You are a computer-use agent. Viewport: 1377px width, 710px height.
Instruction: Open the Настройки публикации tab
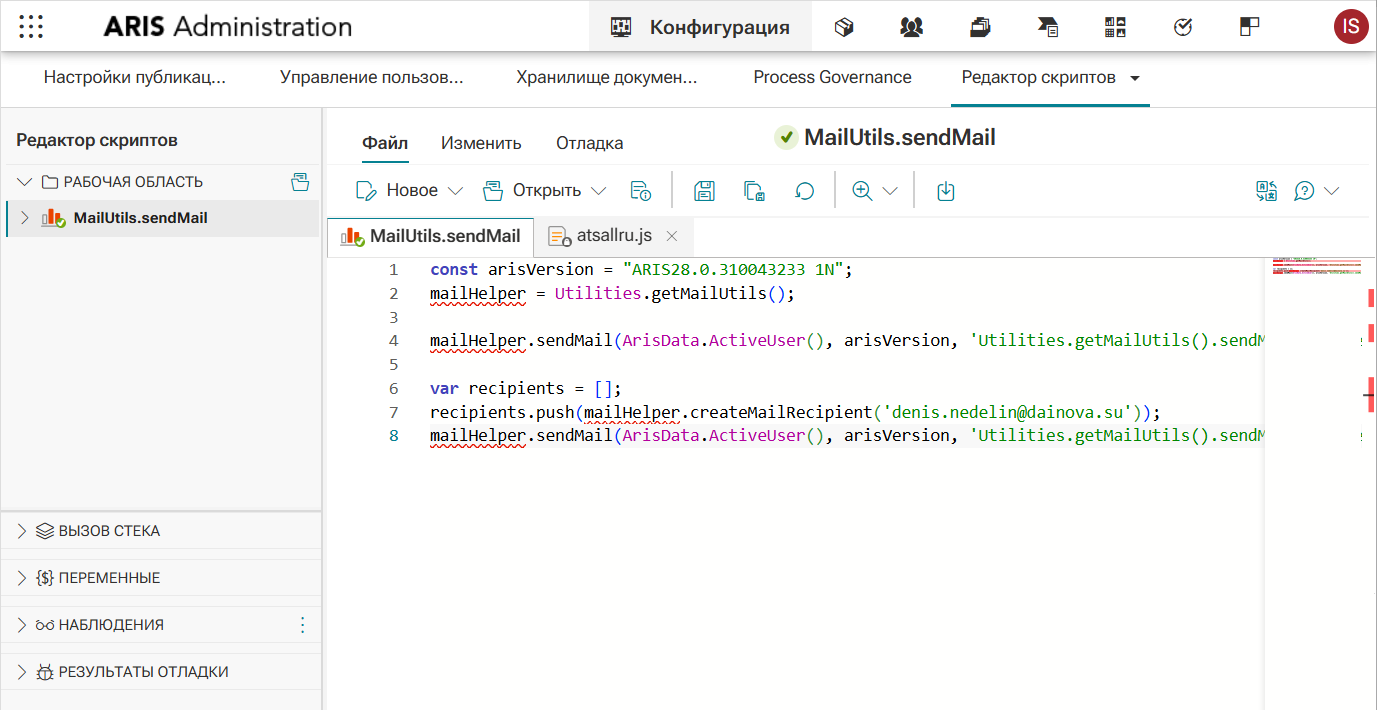(135, 77)
